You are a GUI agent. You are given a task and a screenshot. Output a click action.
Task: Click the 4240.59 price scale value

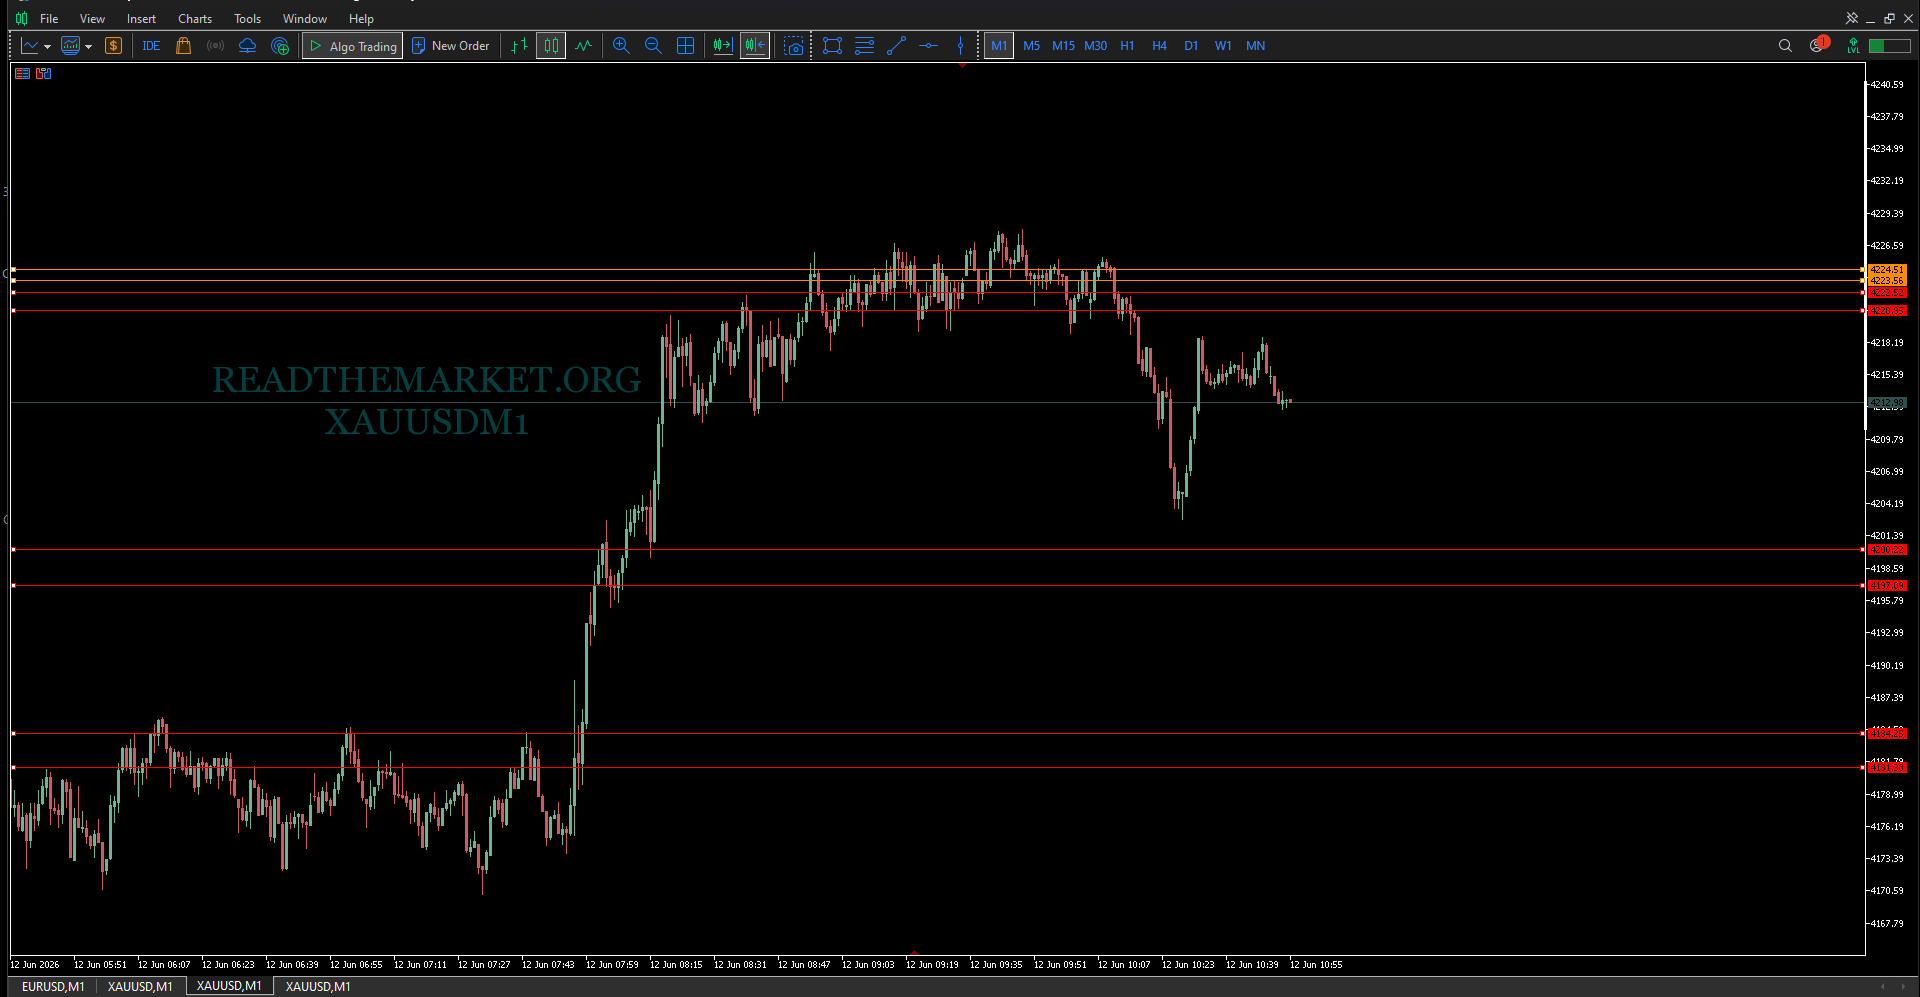click(1887, 85)
